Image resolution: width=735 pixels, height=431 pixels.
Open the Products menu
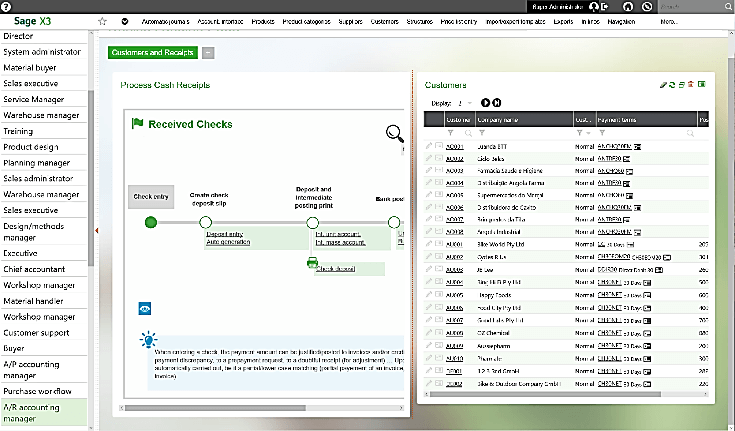coord(263,21)
